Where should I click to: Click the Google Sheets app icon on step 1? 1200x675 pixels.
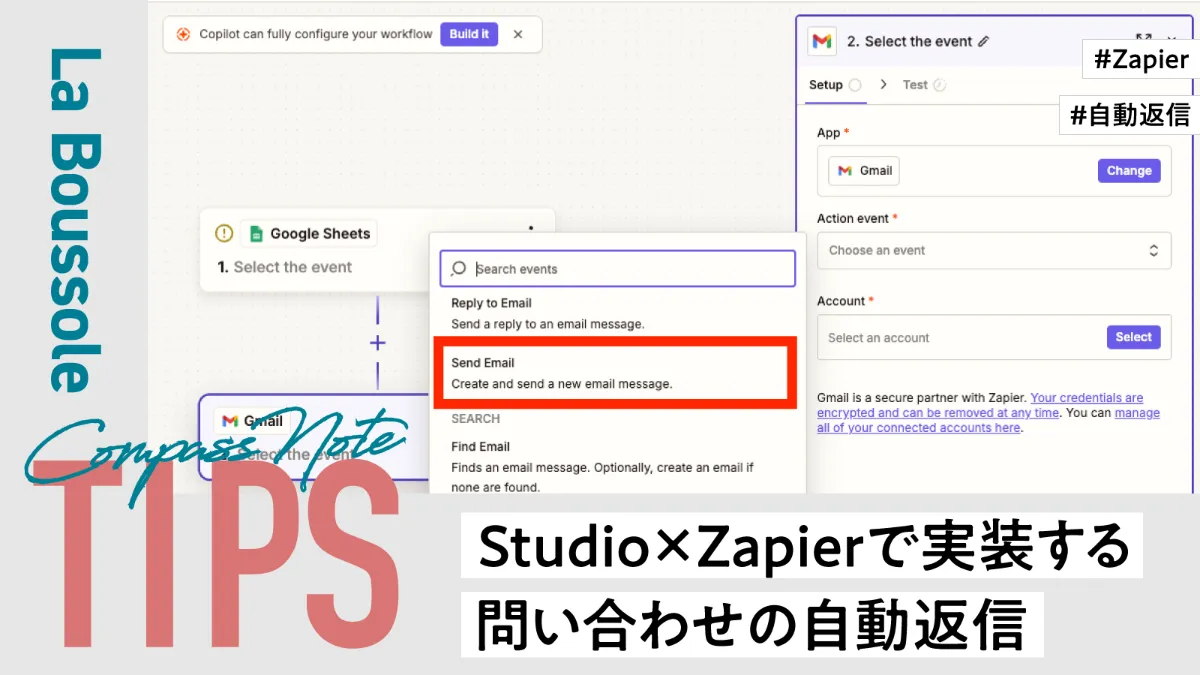click(x=258, y=233)
